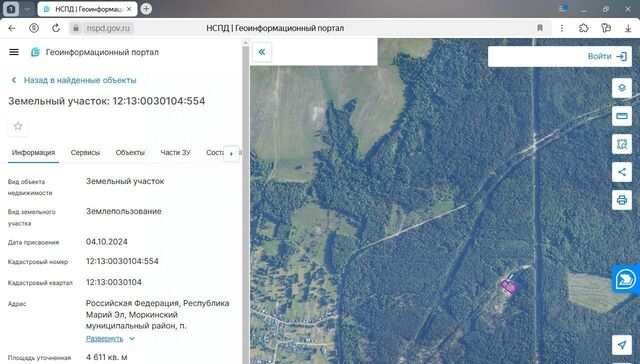Click the highlighted purple parcel on map

pos(508,286)
